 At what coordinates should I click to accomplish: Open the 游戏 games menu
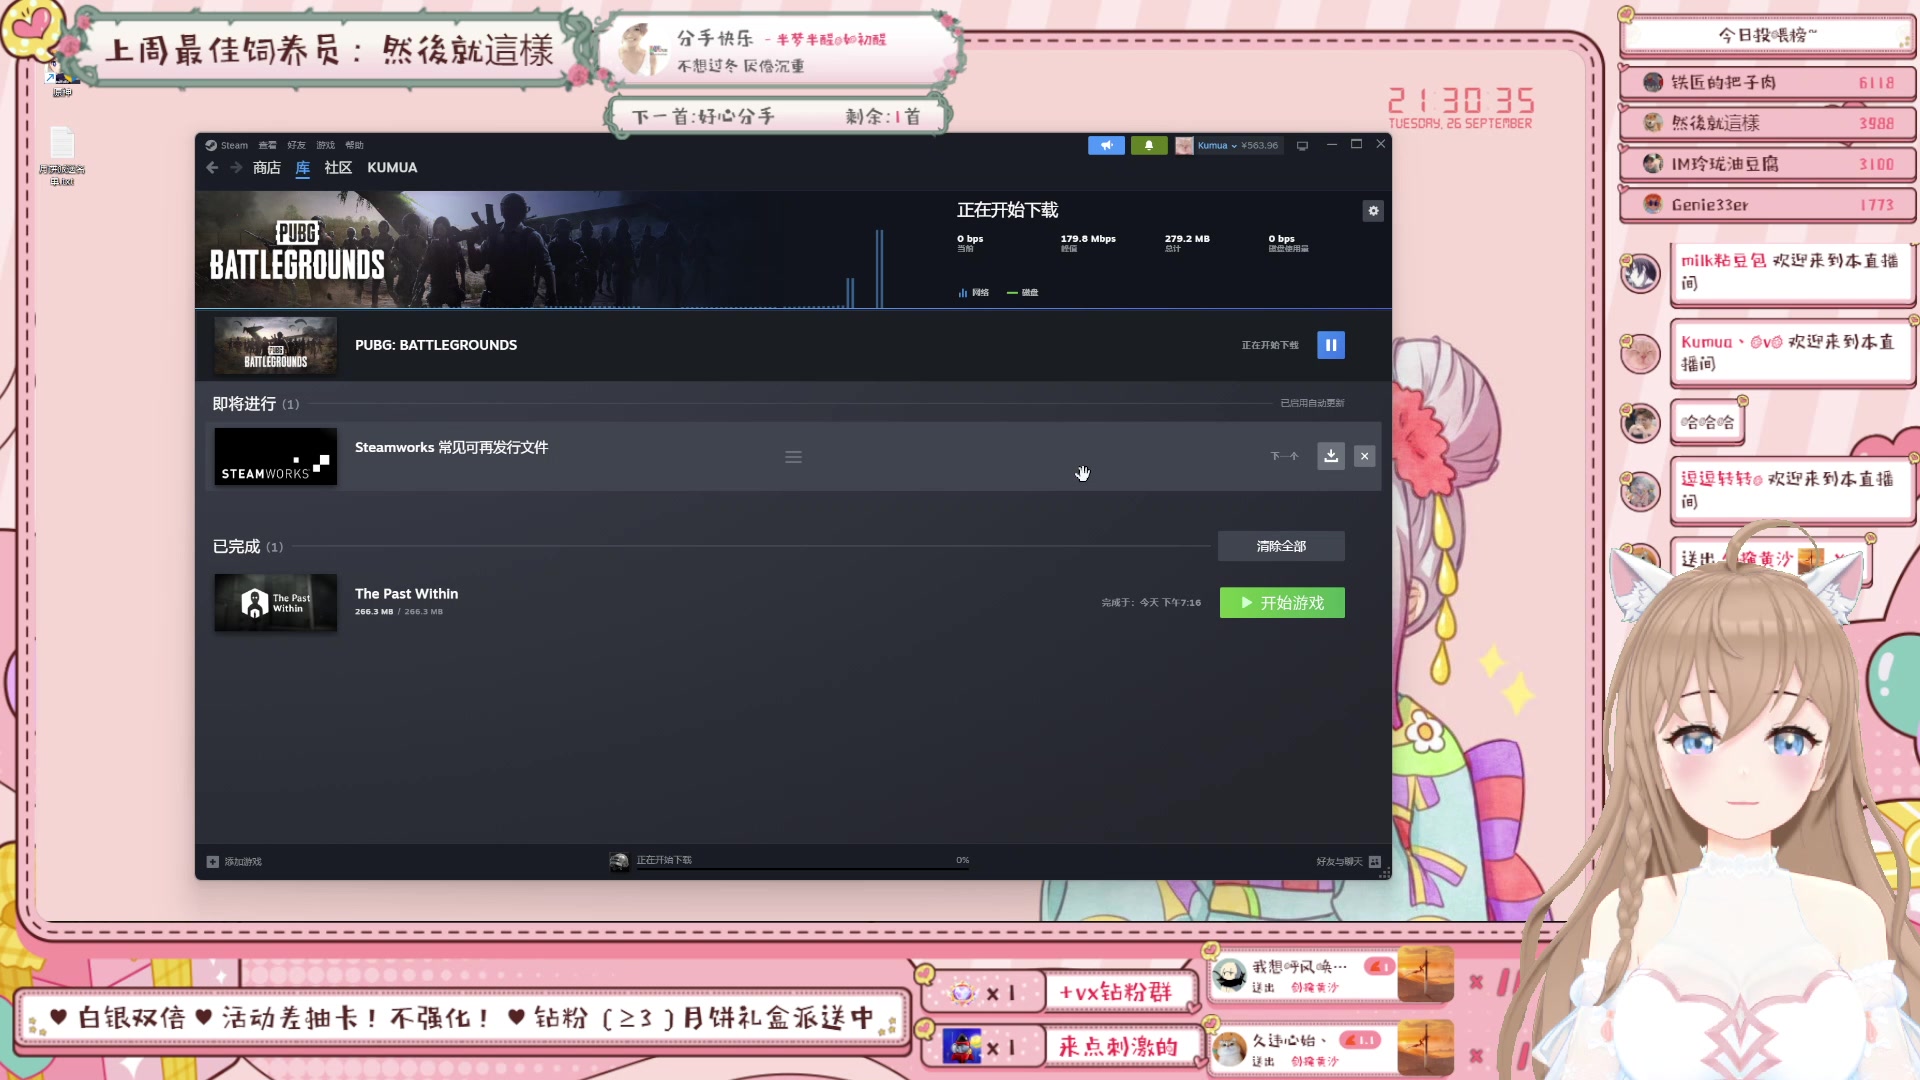[x=325, y=145]
